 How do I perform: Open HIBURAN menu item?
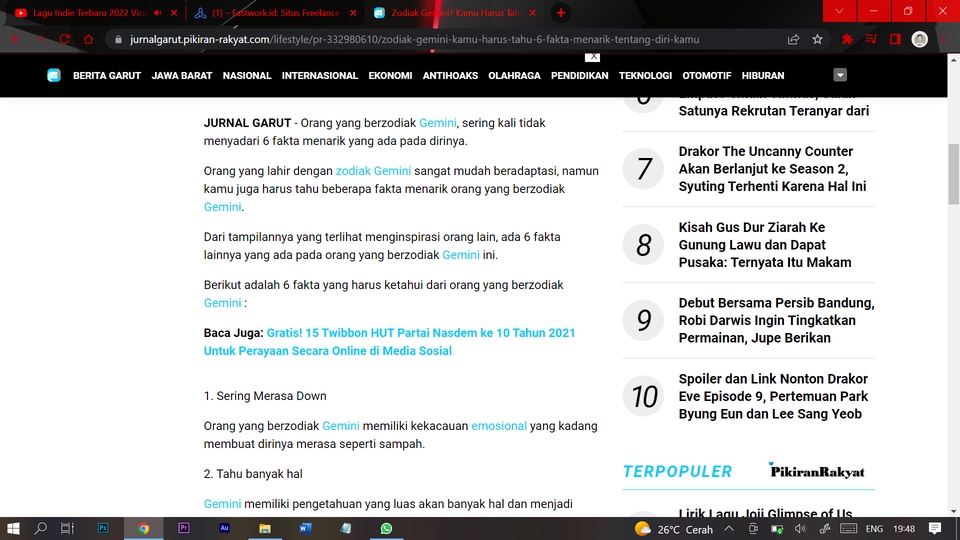point(762,75)
